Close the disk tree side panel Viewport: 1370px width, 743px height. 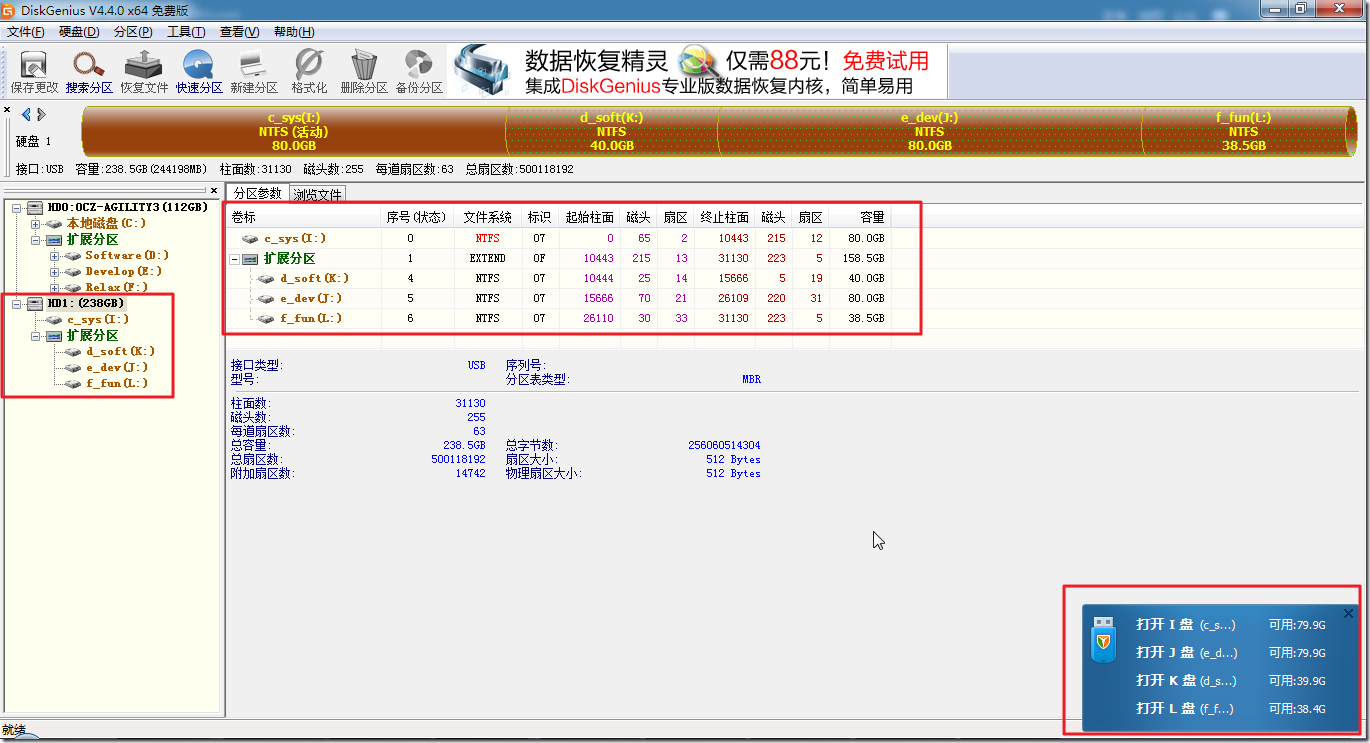213,190
